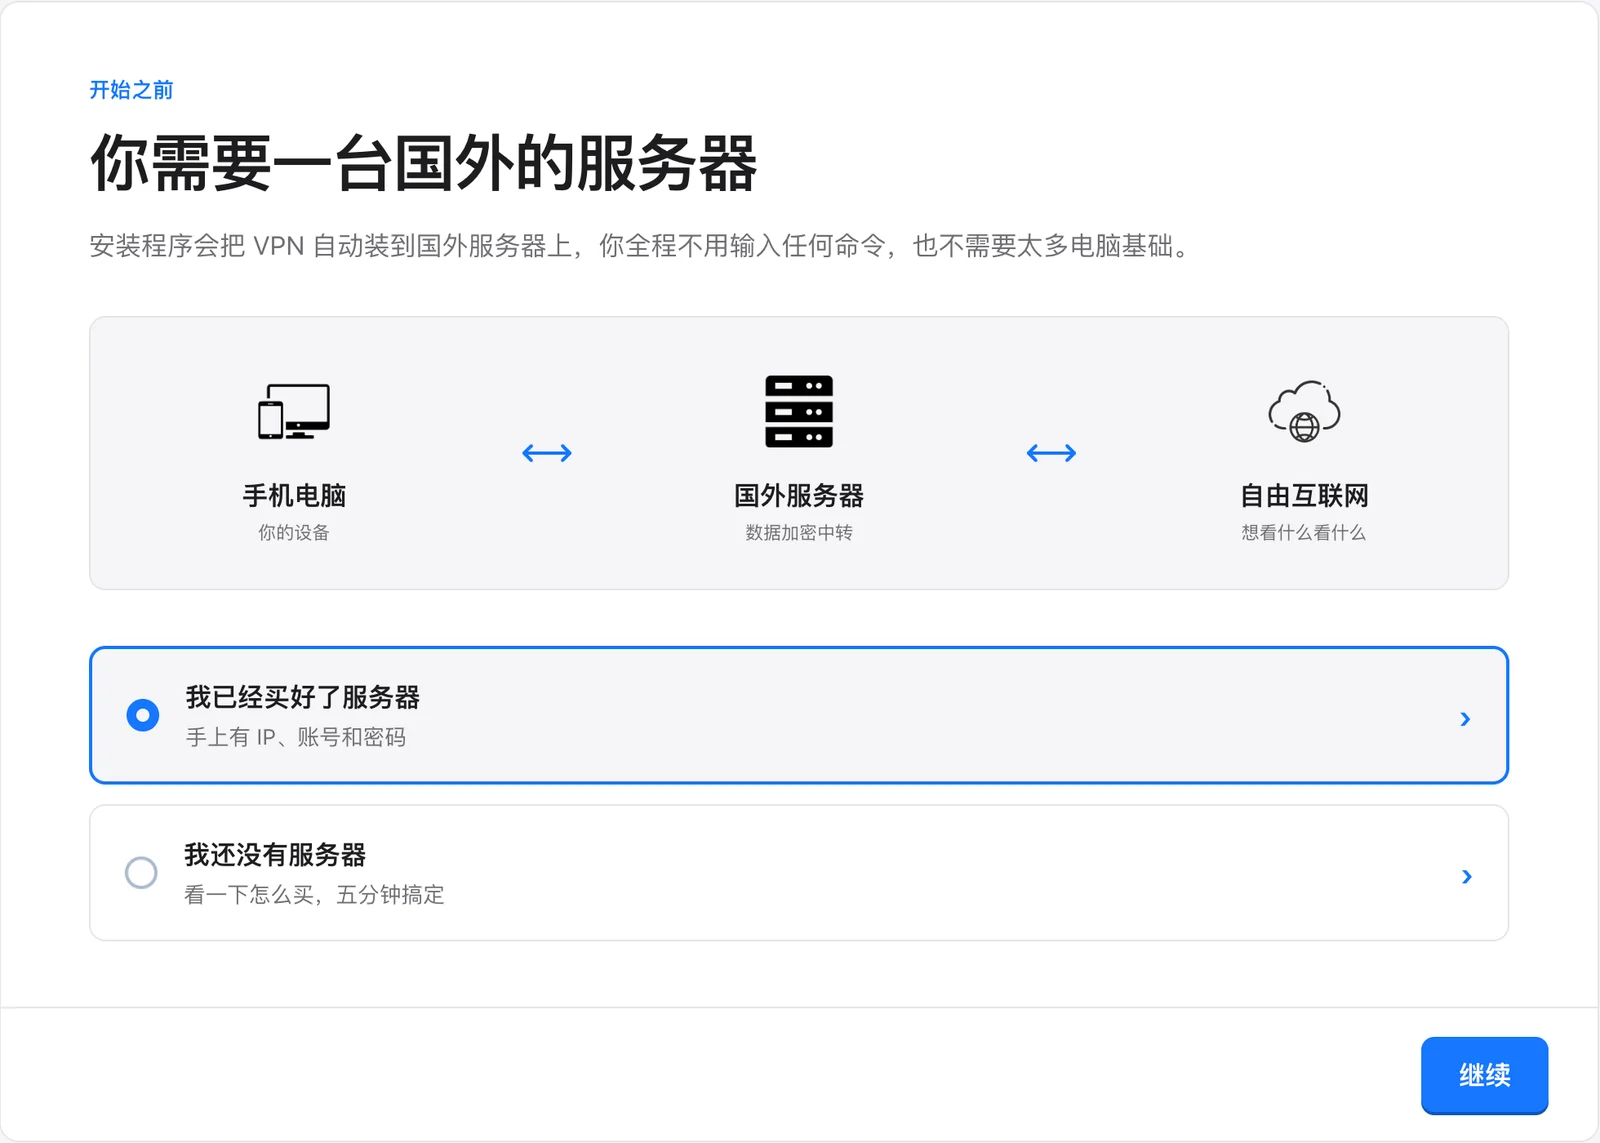Click the arrow between server and internet
The height and width of the screenshot is (1143, 1600).
(1051, 453)
